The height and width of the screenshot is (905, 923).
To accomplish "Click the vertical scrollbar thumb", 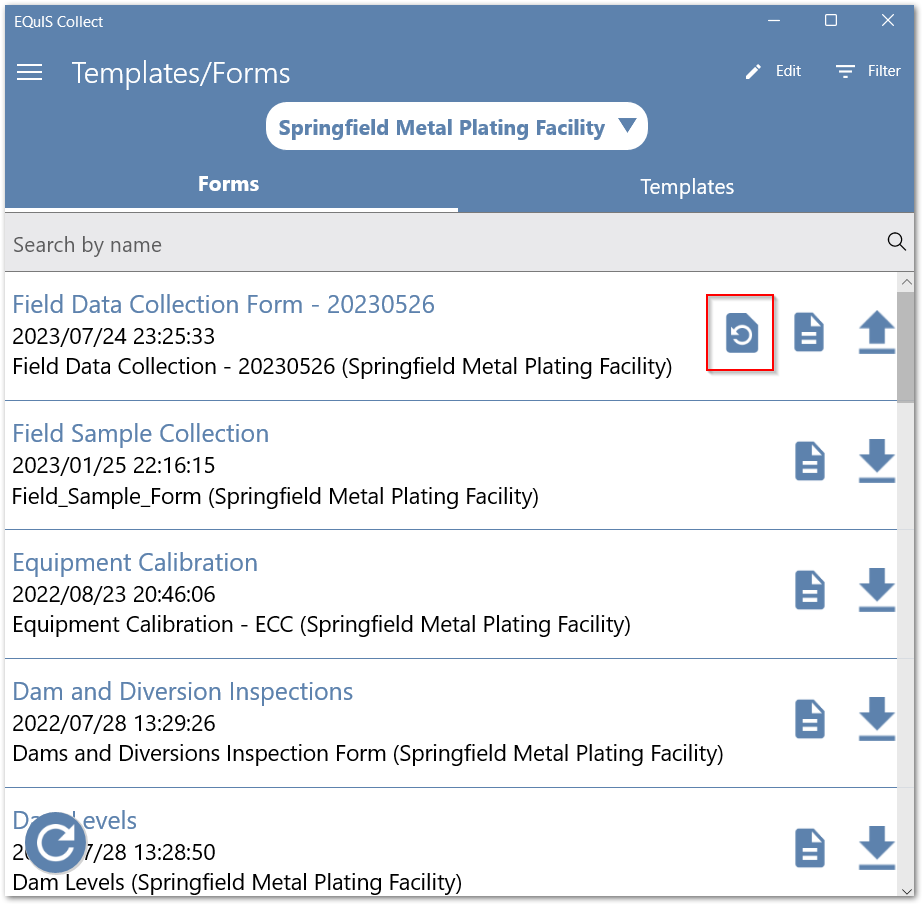I will (x=906, y=347).
